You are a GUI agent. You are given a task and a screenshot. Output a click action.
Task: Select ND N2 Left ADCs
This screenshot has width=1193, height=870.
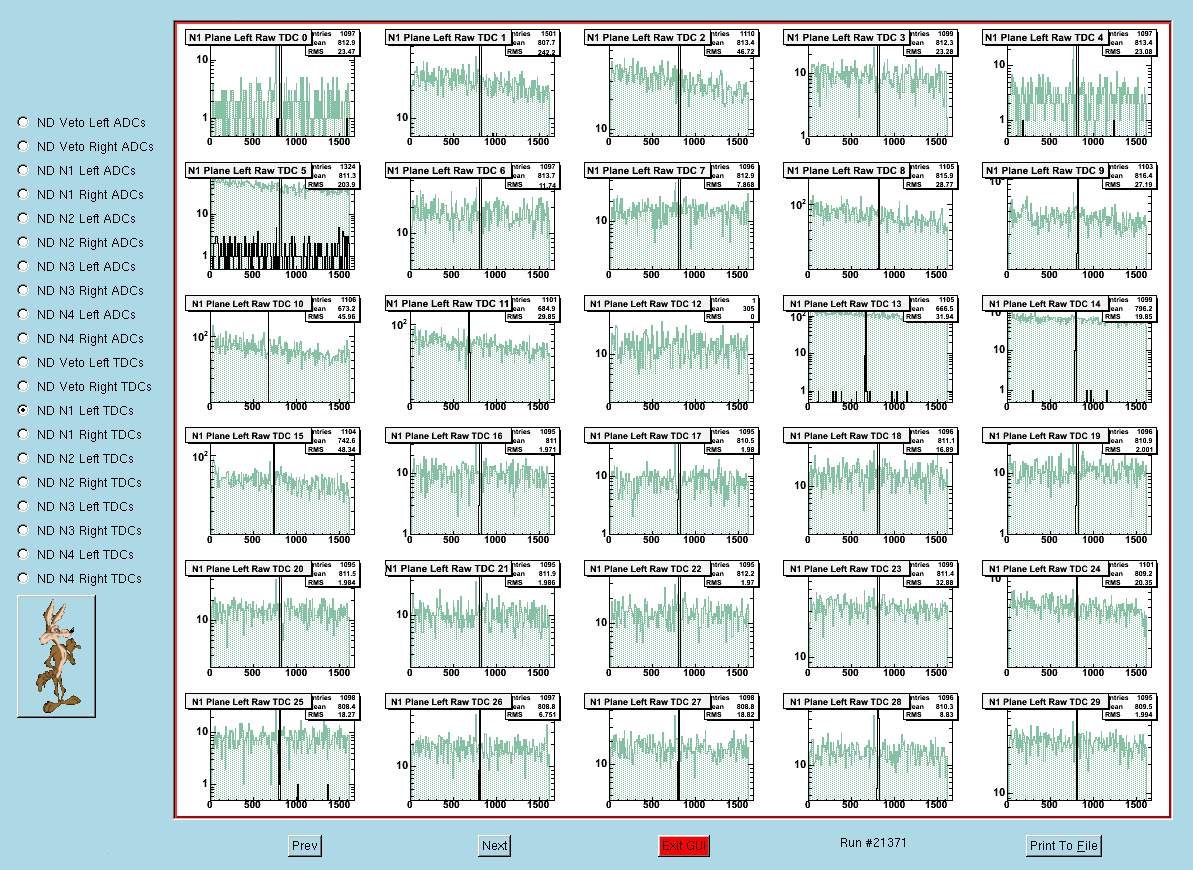point(24,218)
